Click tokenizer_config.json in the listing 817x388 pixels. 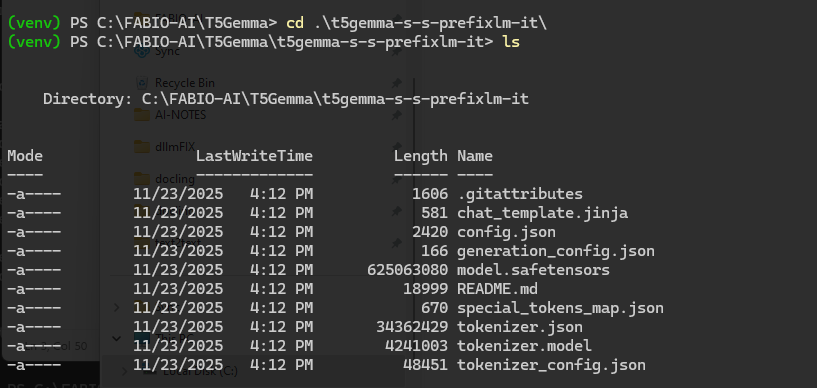click(551, 365)
